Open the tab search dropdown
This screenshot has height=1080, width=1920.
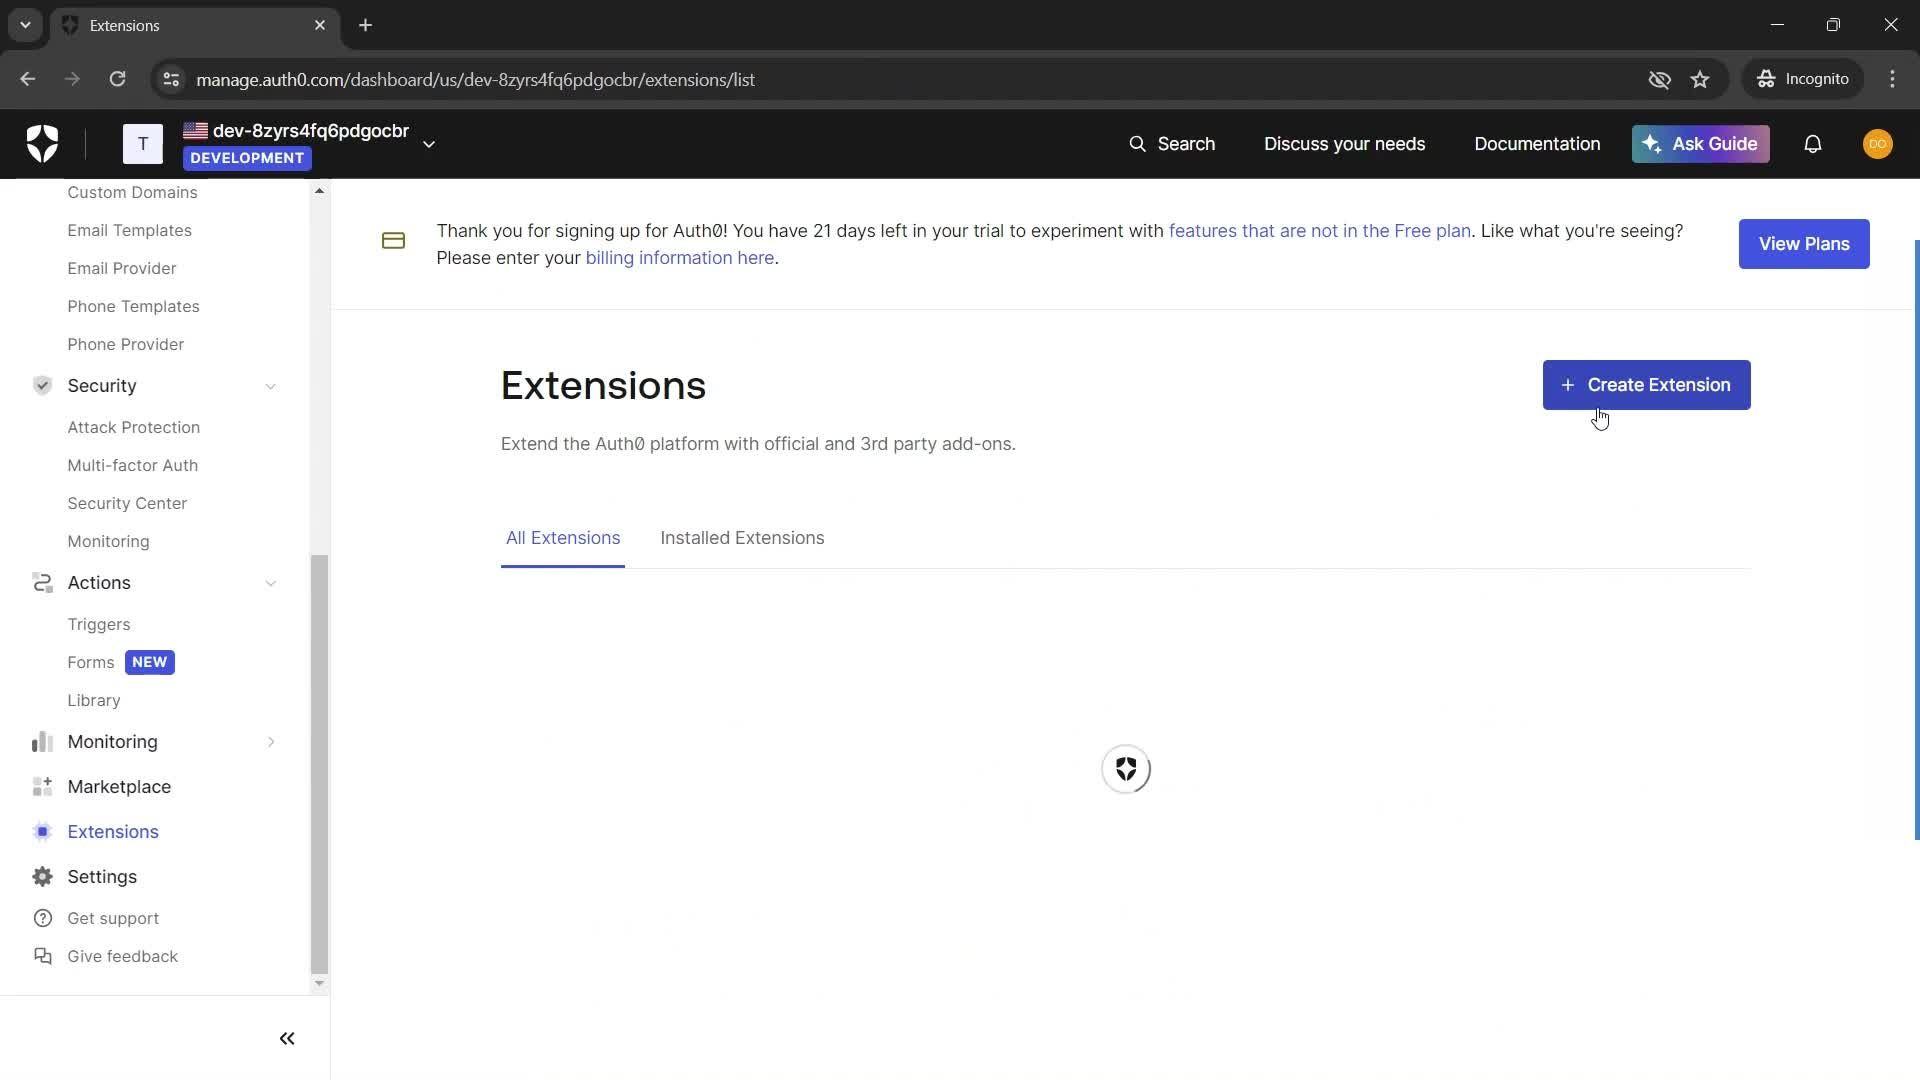(x=25, y=25)
